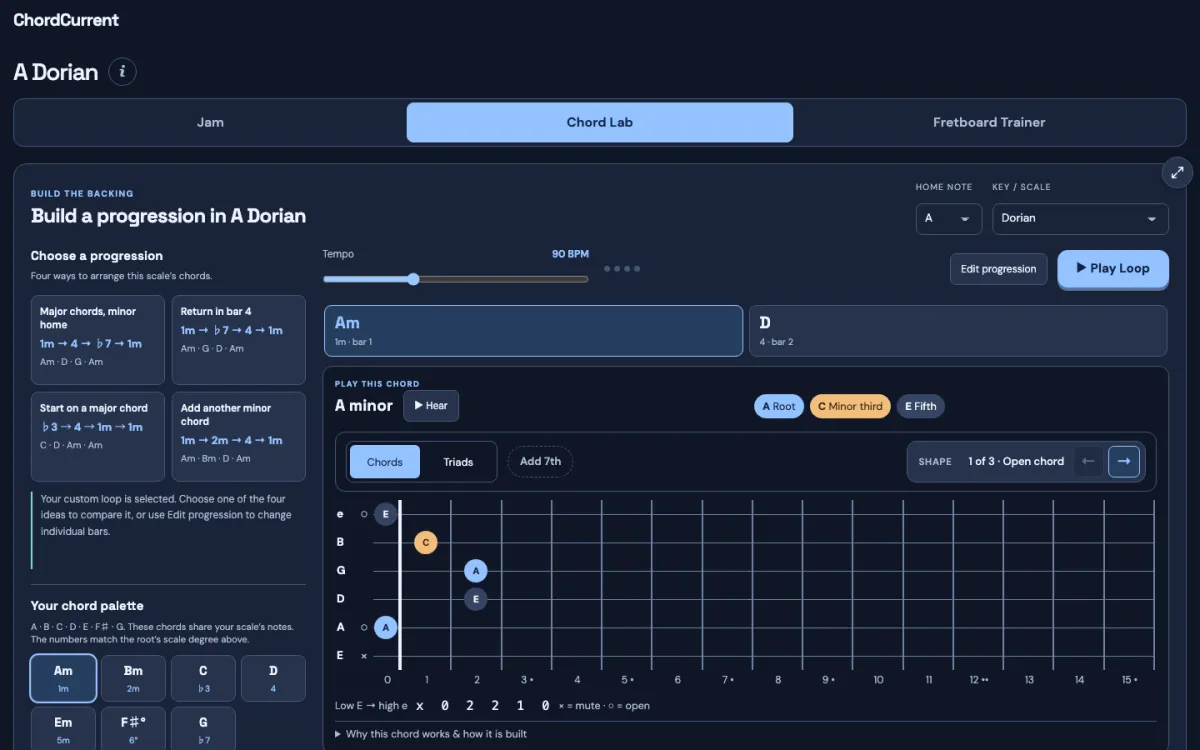Open the Key / Scale Dorian dropdown

pyautogui.click(x=1080, y=218)
